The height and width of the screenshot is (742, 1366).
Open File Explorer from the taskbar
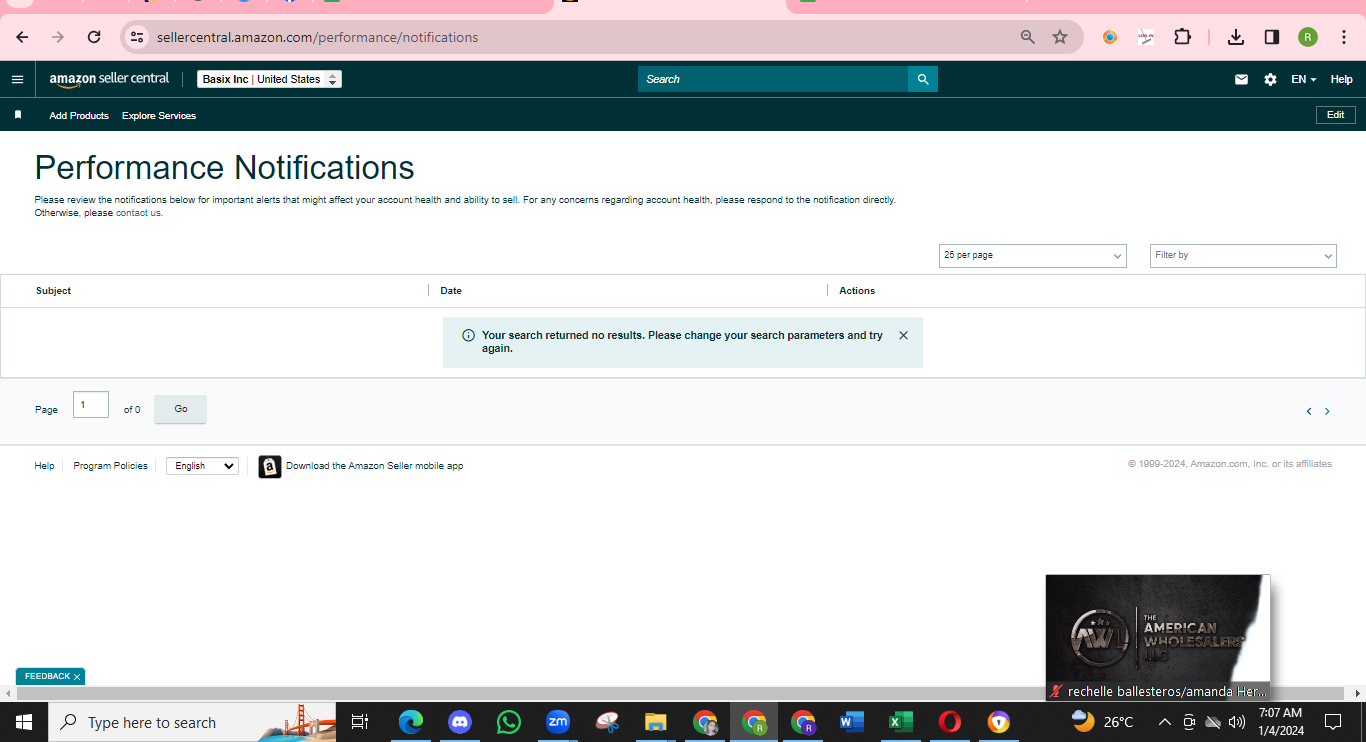[656, 722]
